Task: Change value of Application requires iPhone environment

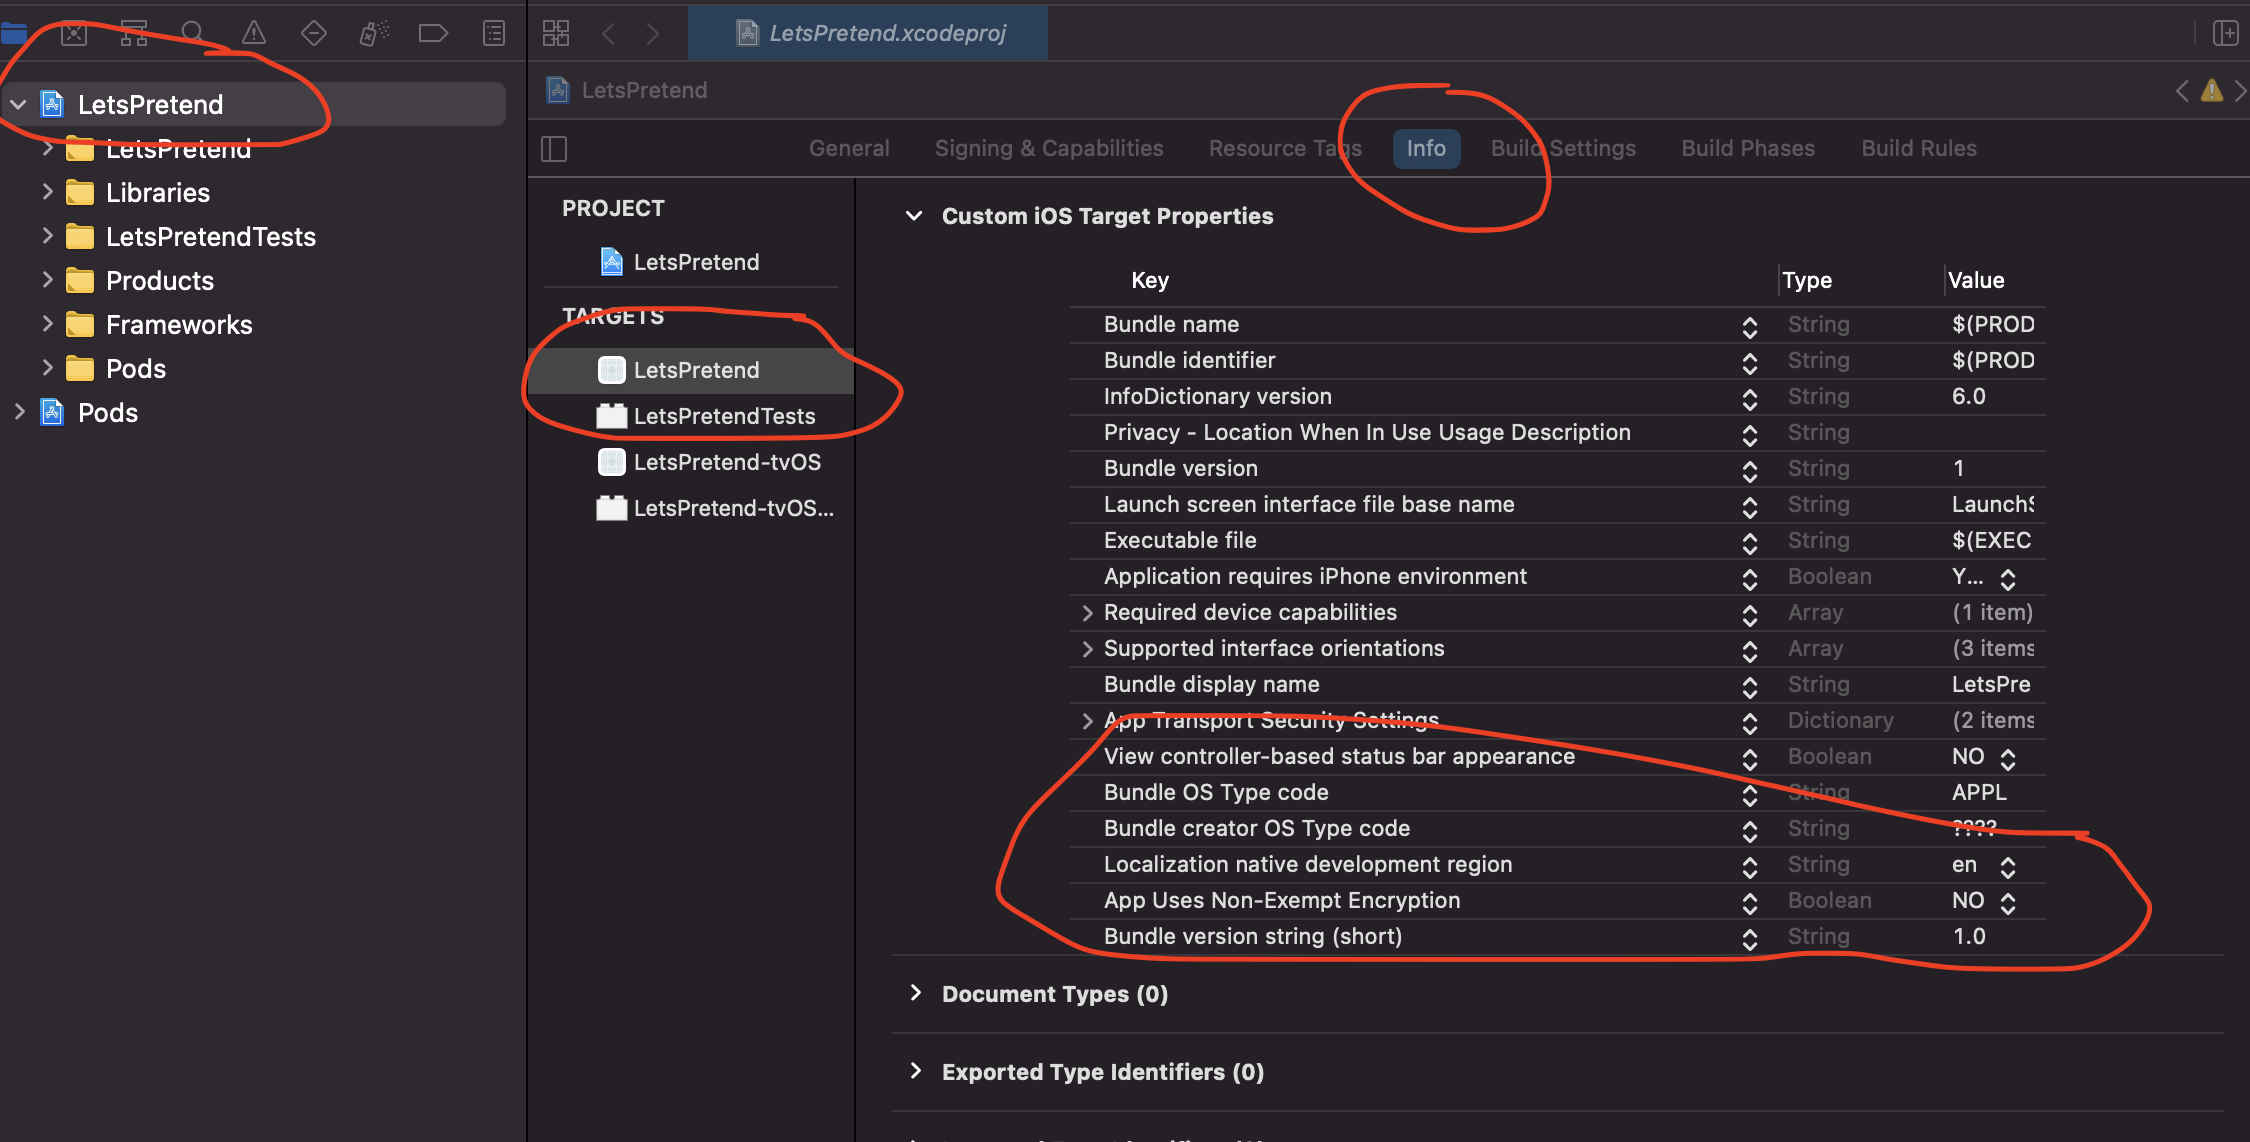Action: pos(2008,578)
